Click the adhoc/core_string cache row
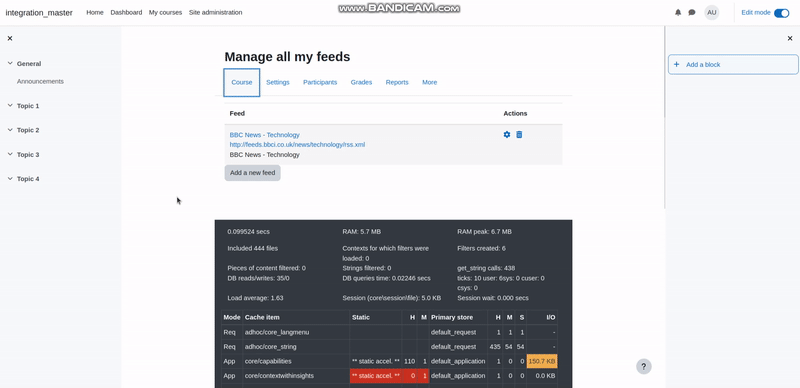Screen dimensions: 800x388 pyautogui.click(x=389, y=347)
